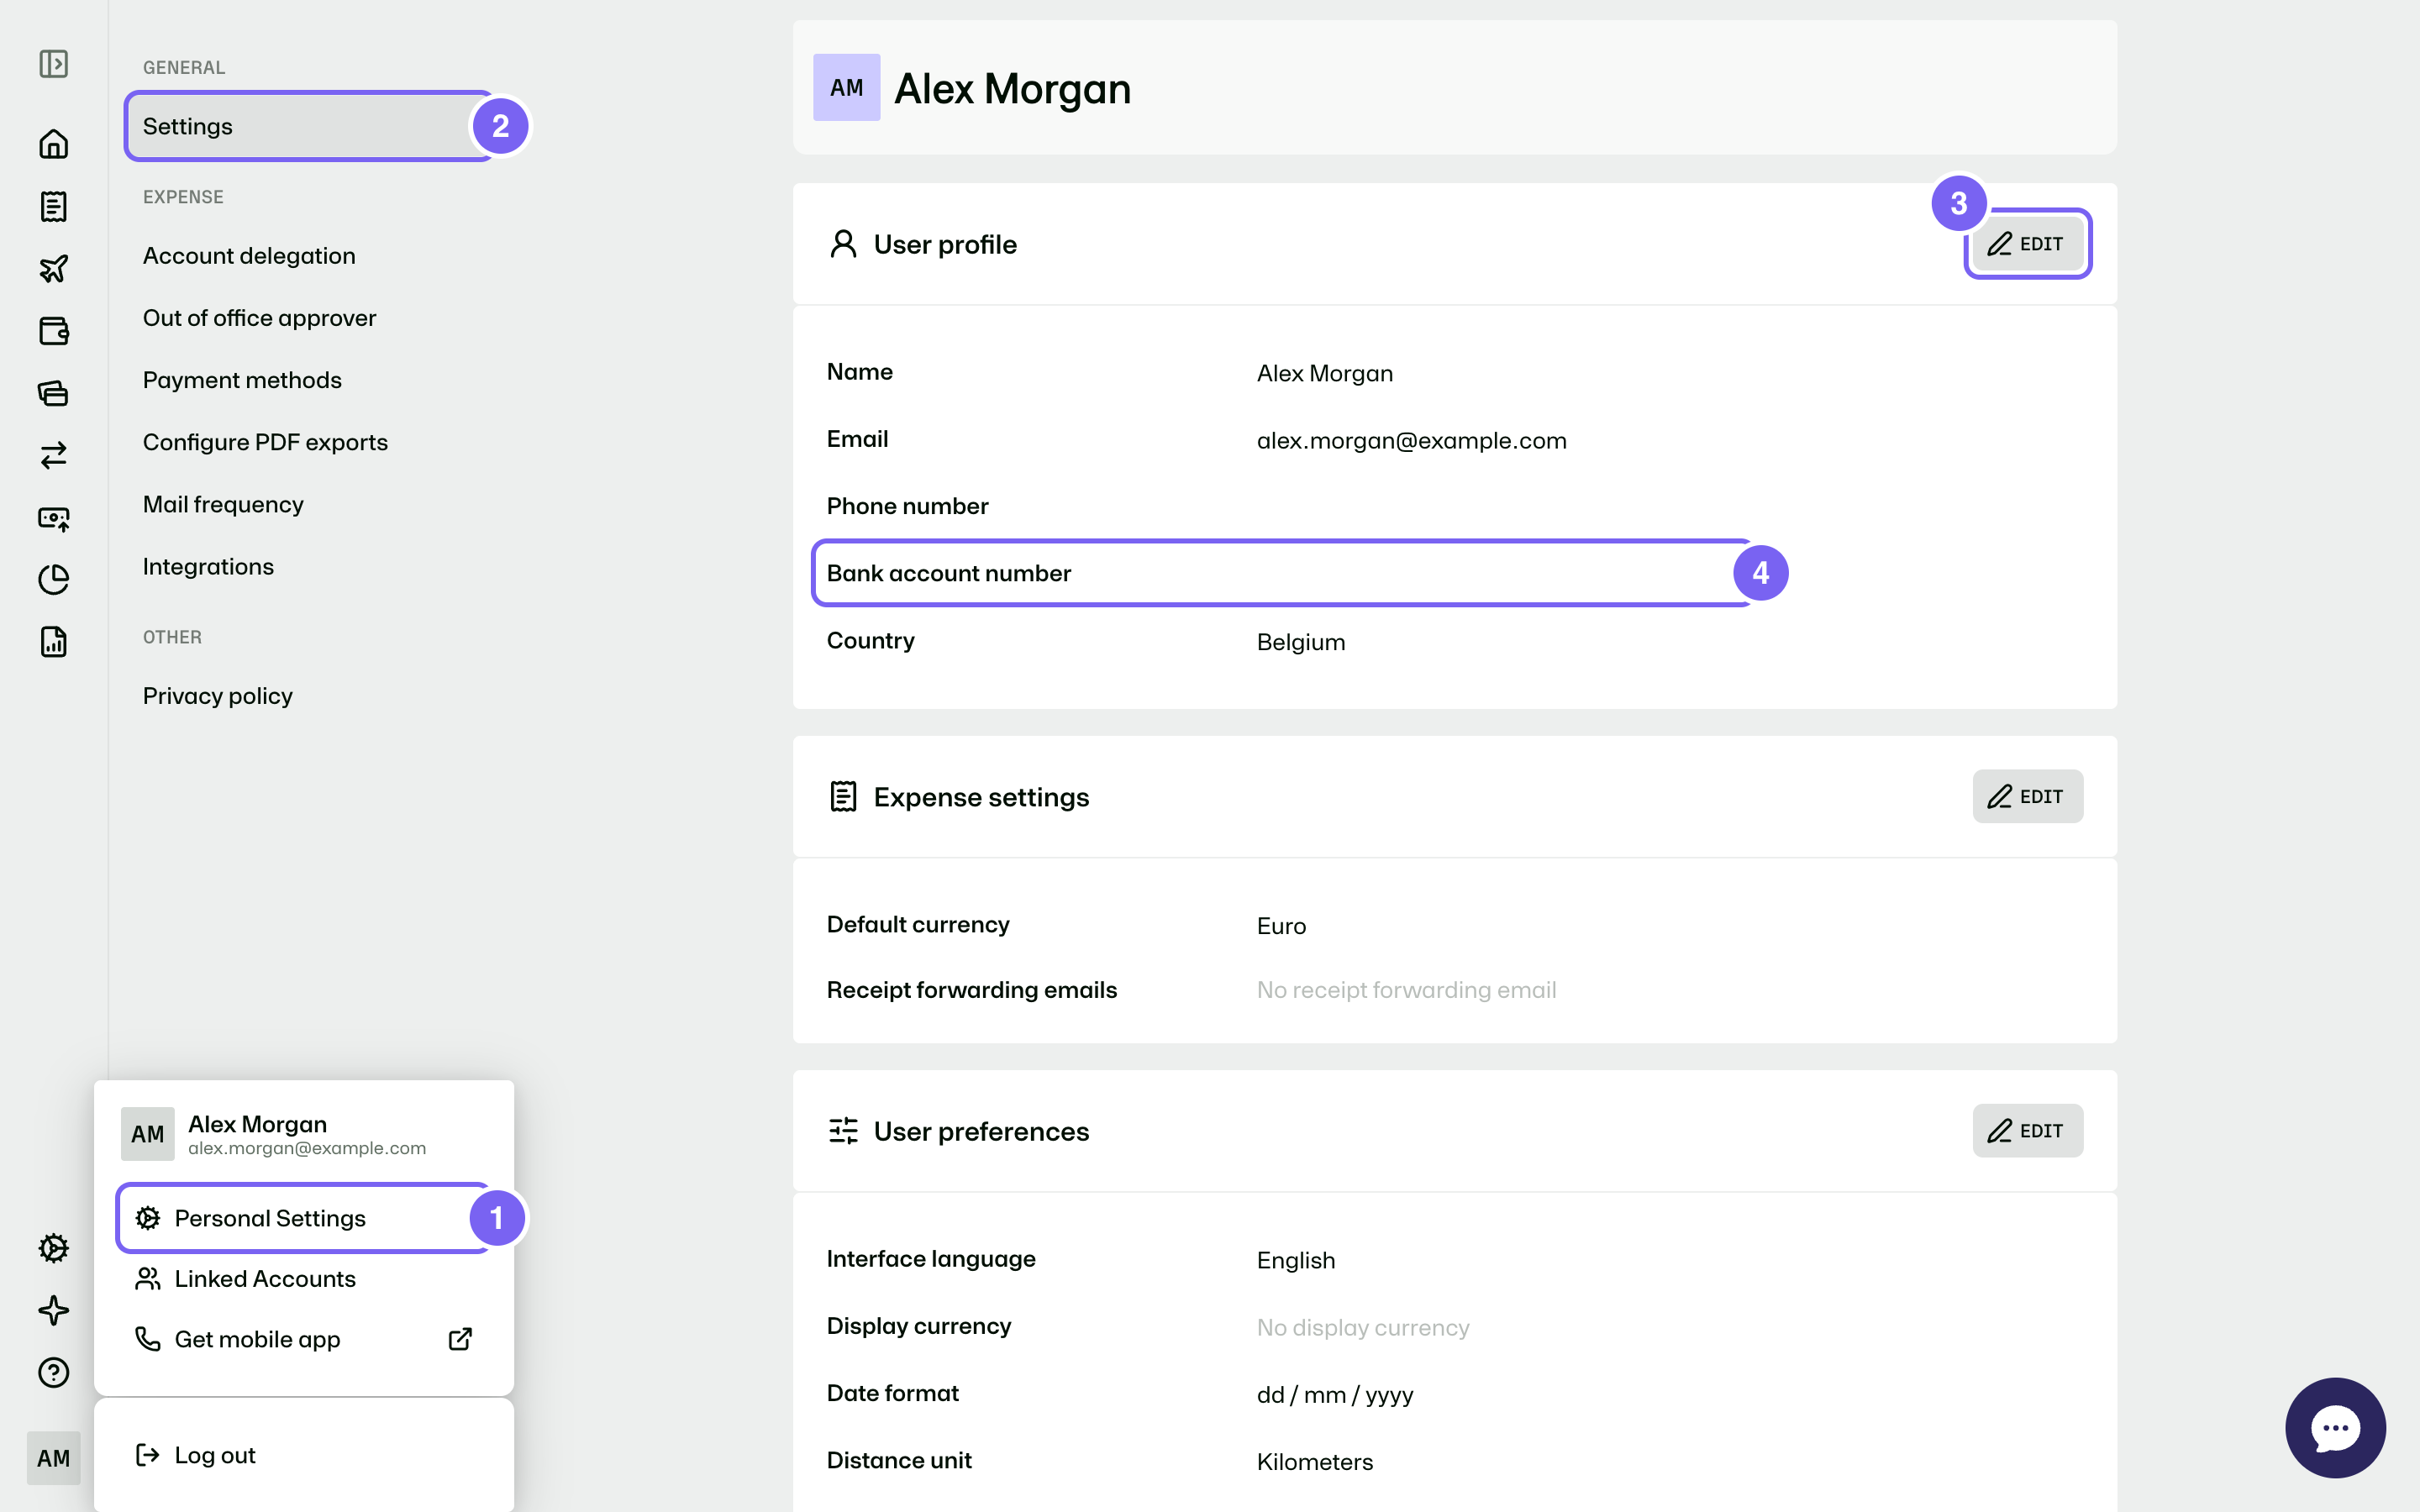This screenshot has height=1512, width=2420.
Task: Click the AM avatar in sidebar
Action: 54,1458
